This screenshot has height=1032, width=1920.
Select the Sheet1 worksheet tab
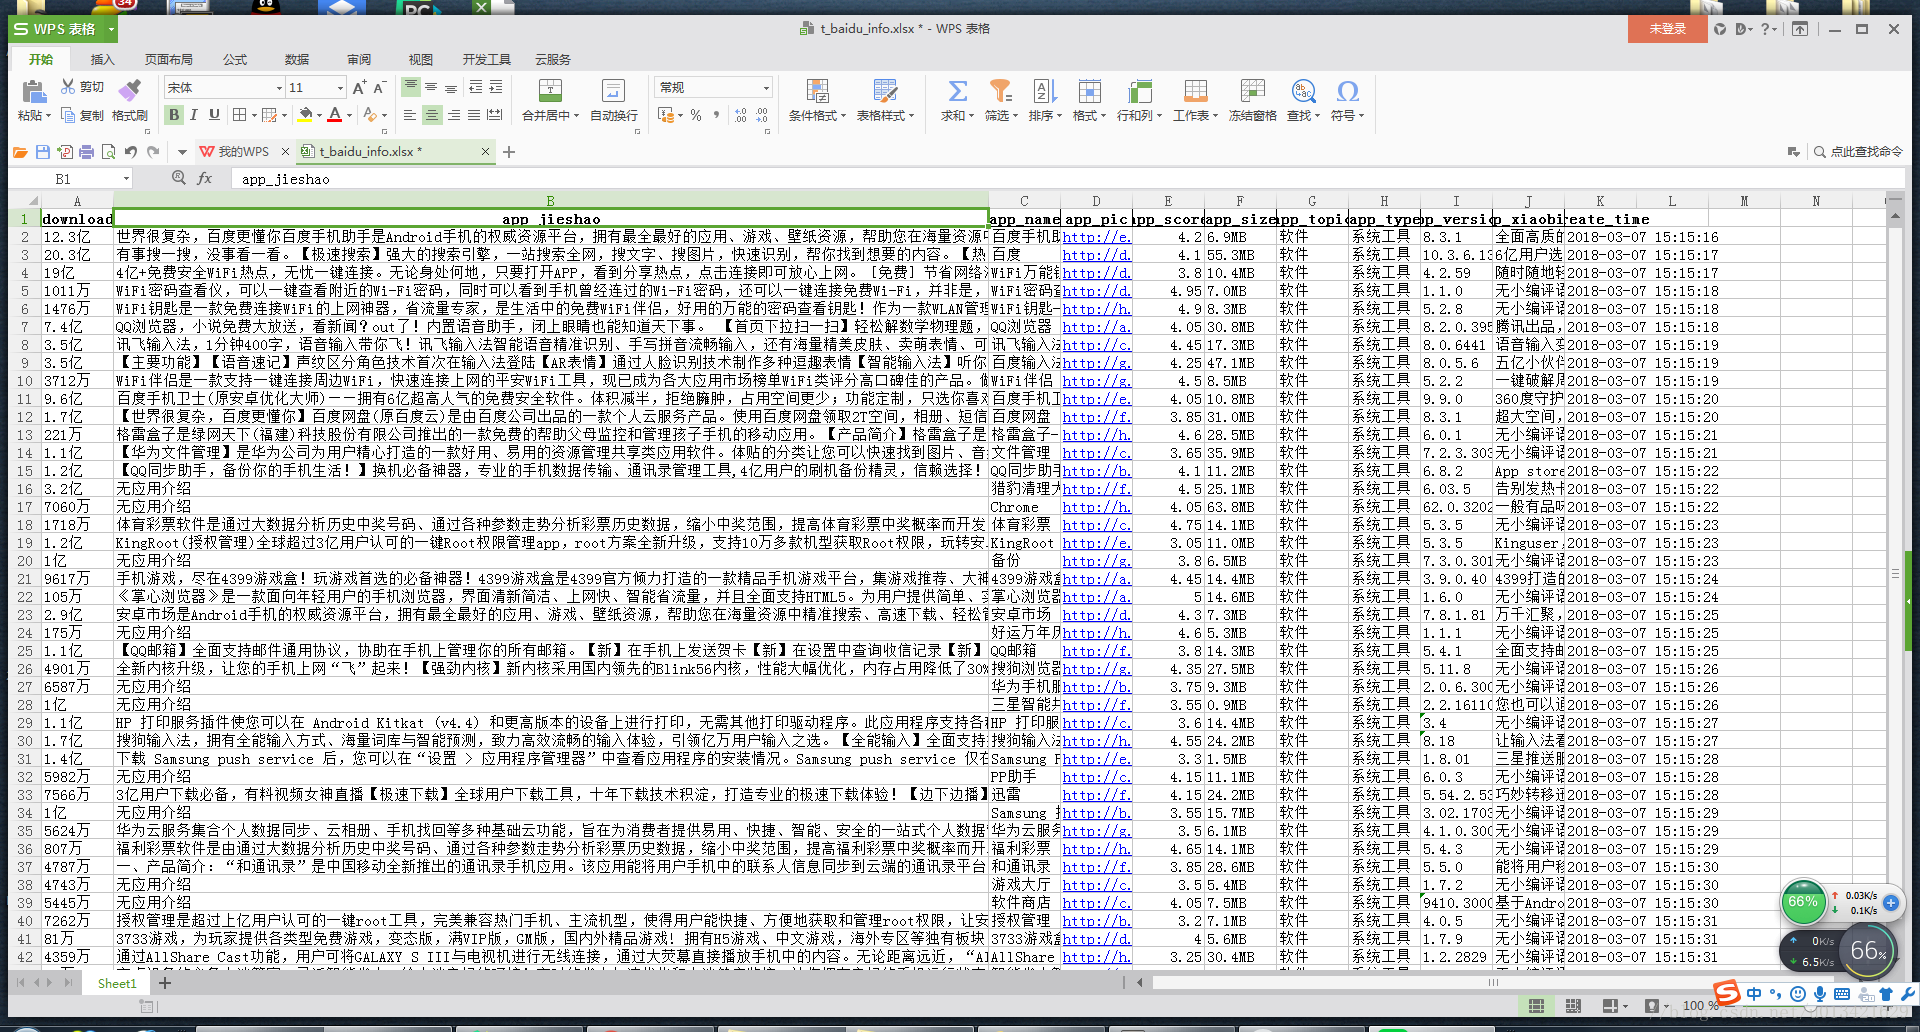coord(117,983)
